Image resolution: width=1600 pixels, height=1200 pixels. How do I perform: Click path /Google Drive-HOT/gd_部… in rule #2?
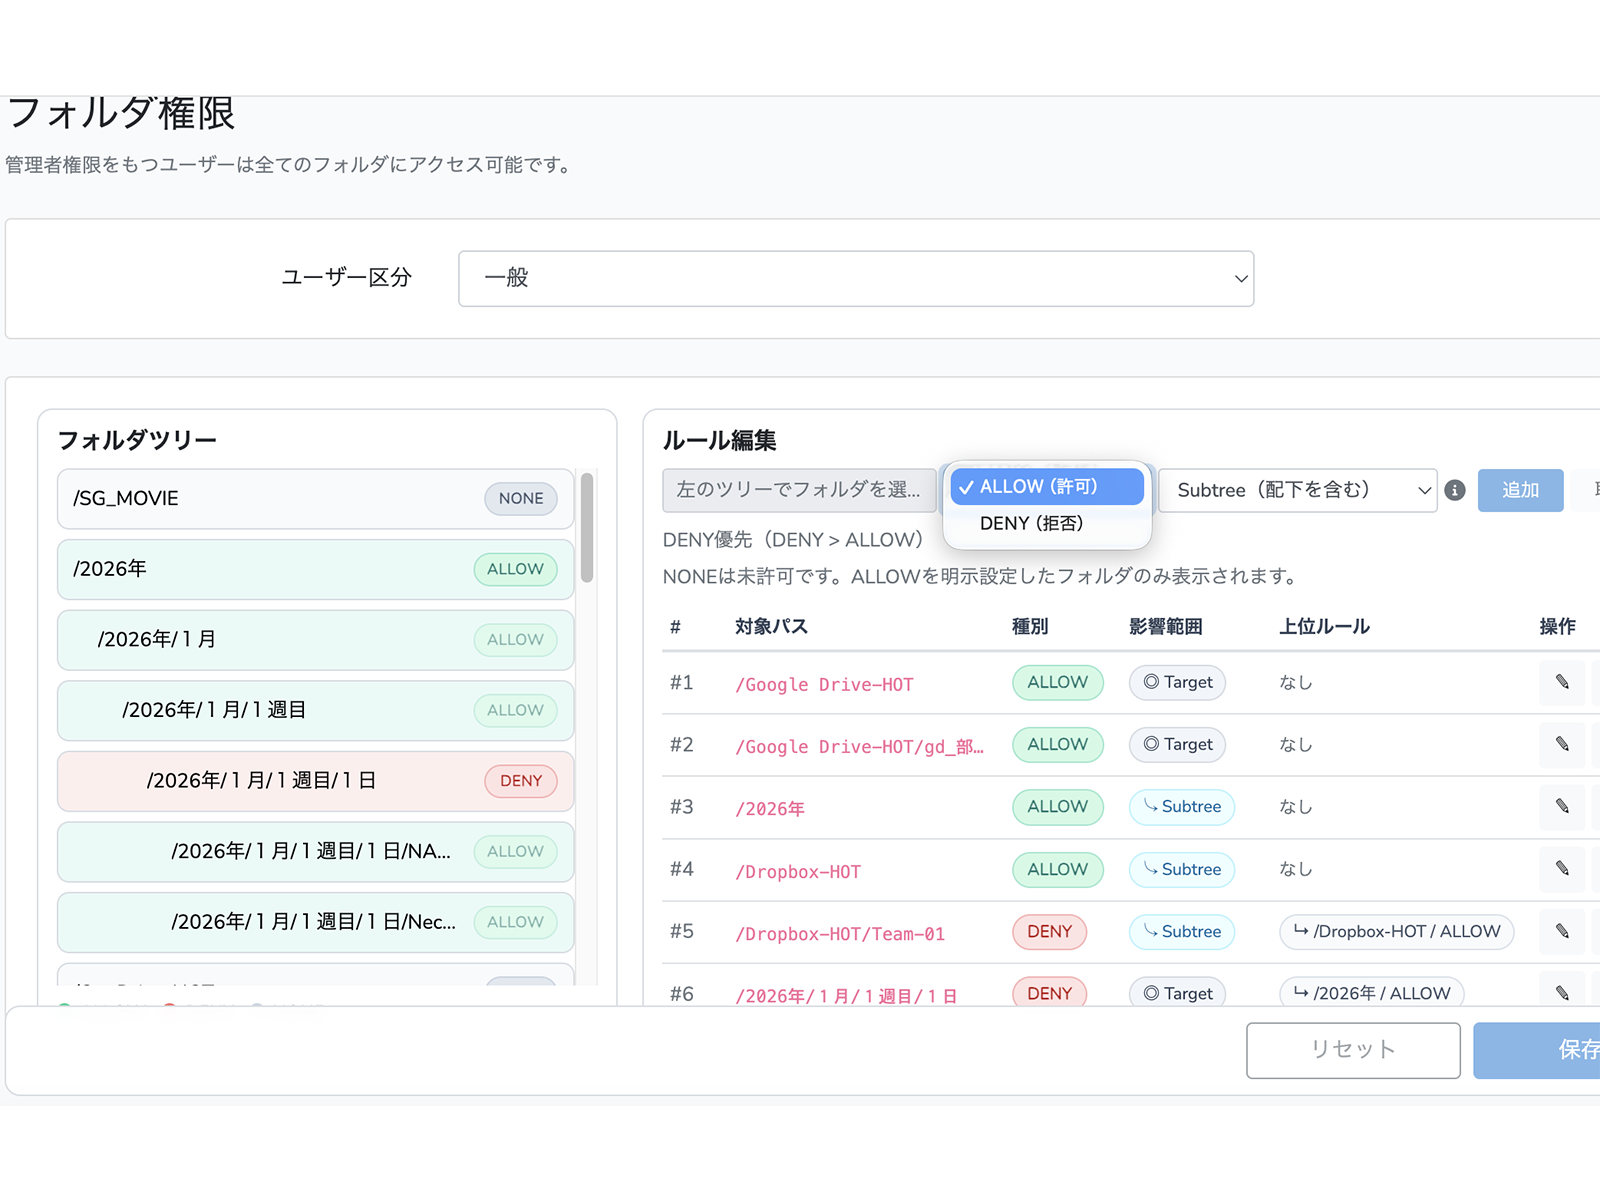click(x=859, y=746)
